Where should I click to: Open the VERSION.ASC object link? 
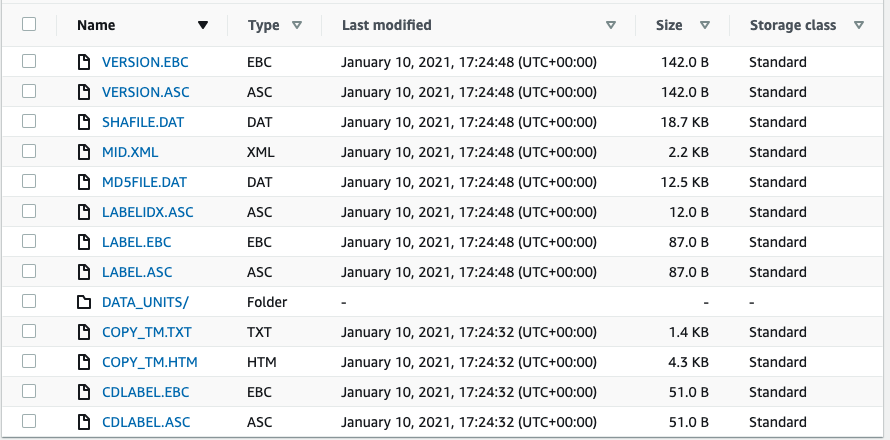[x=146, y=92]
